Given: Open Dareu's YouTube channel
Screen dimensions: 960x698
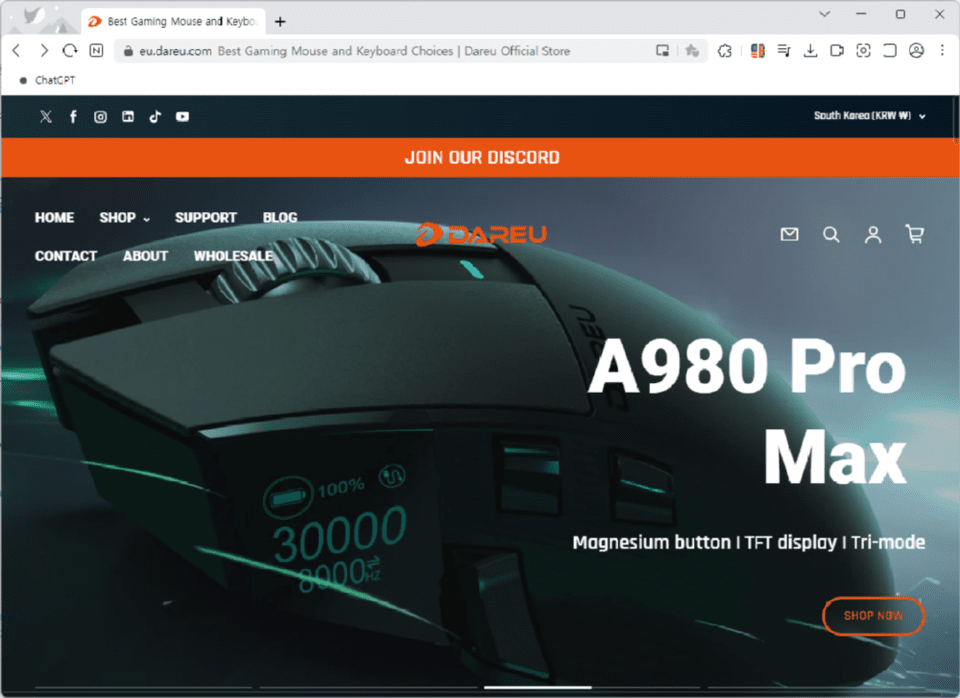Looking at the screenshot, I should (x=182, y=116).
